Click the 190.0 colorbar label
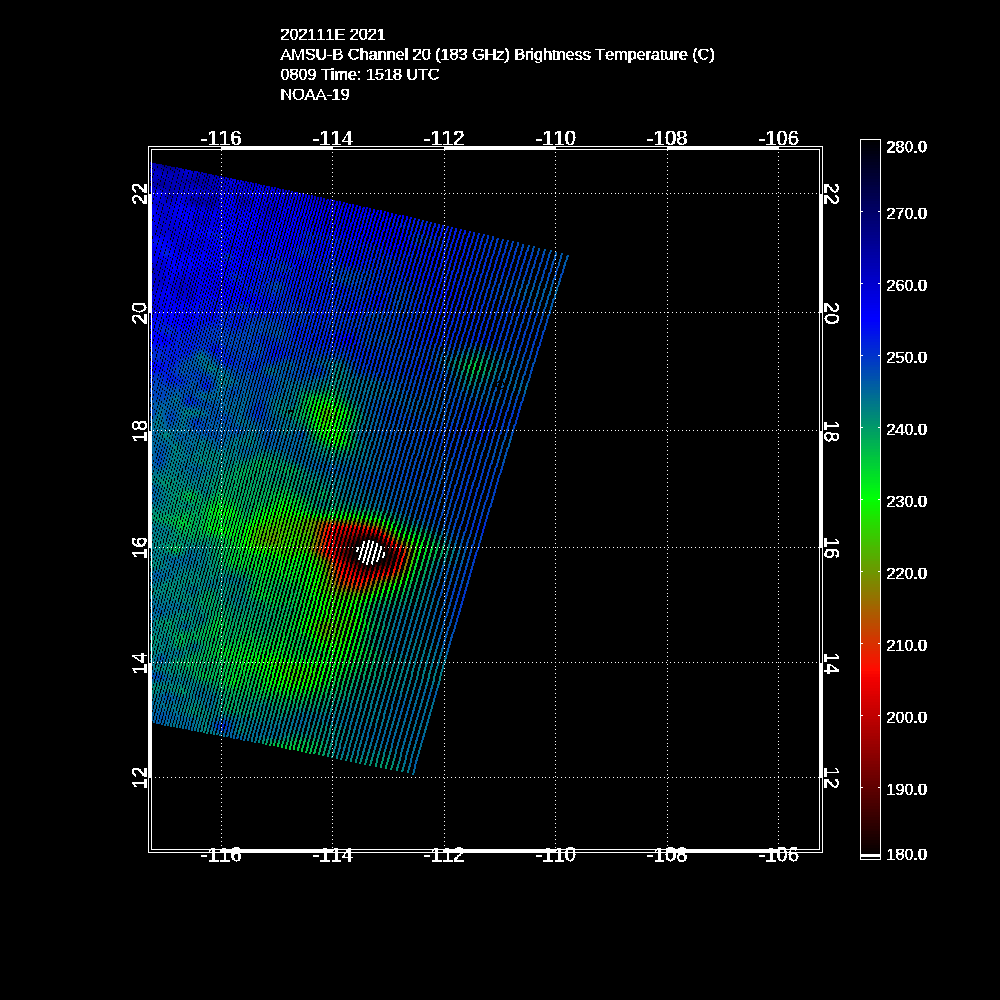Screen dimensions: 1000x1000 tap(906, 790)
